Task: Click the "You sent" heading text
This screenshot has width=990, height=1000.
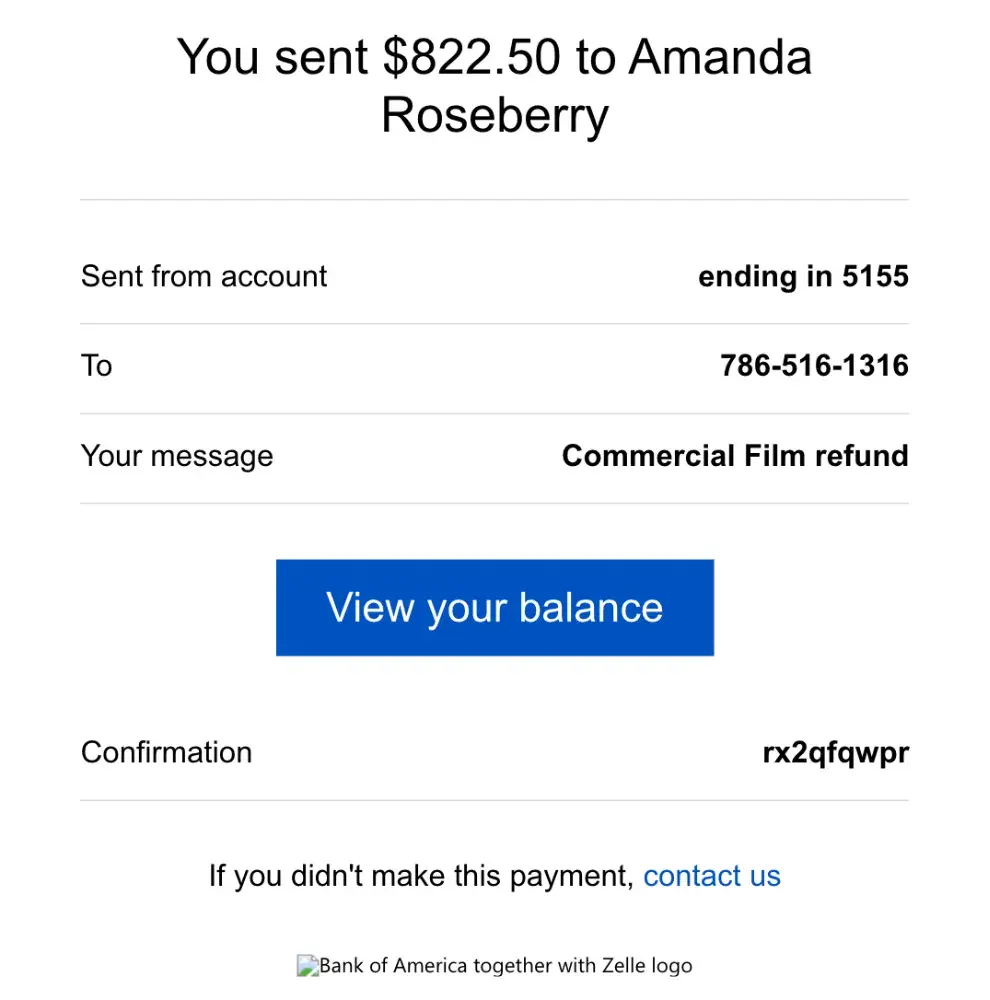Action: click(270, 57)
